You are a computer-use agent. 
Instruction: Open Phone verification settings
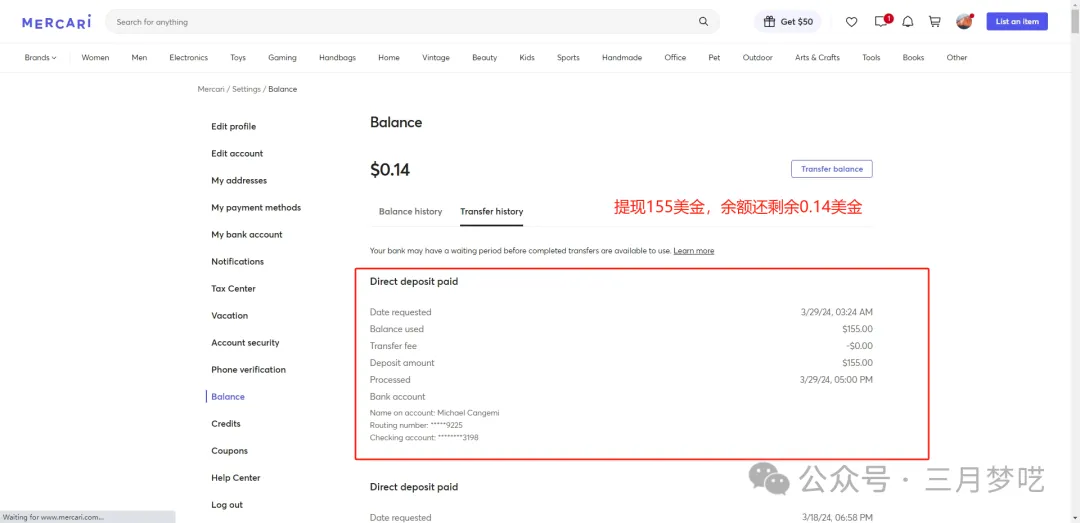tap(249, 370)
